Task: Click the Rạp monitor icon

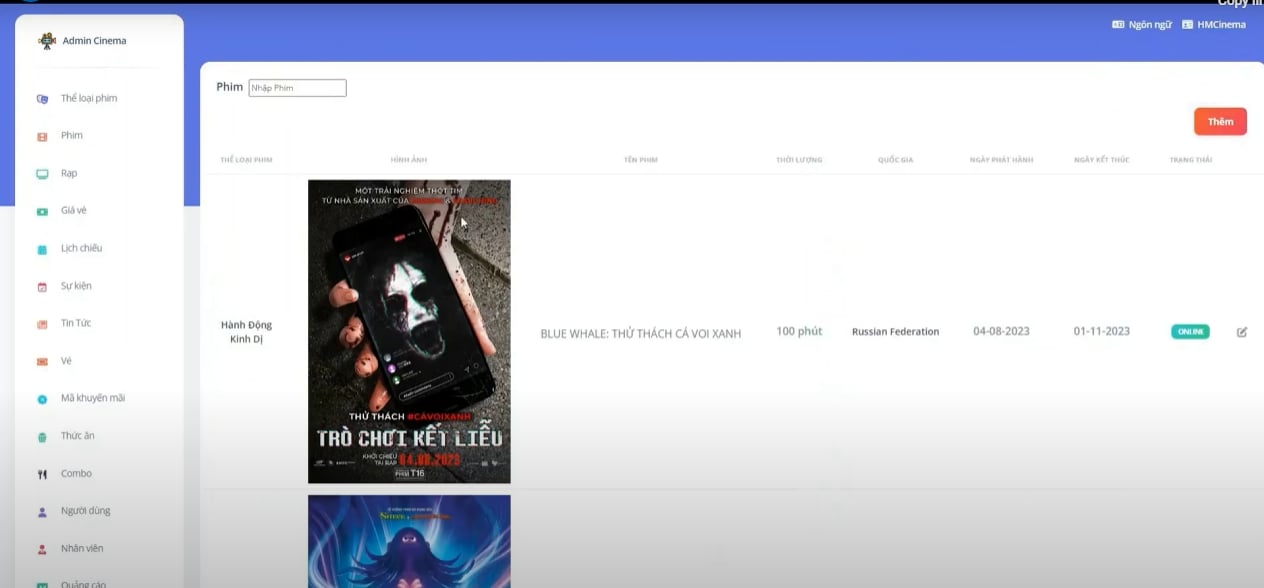Action: pyautogui.click(x=42, y=174)
